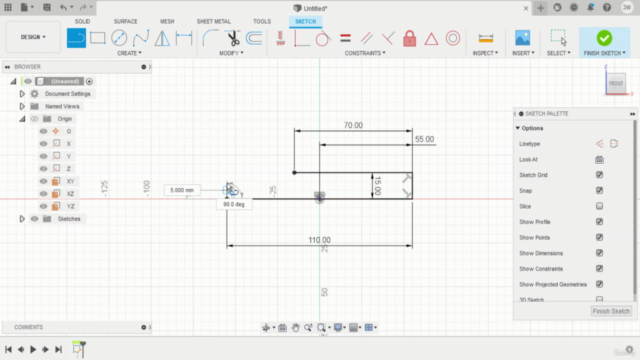The image size is (640, 360).
Task: Switch to the SHEET METAL tab
Action: click(x=214, y=21)
